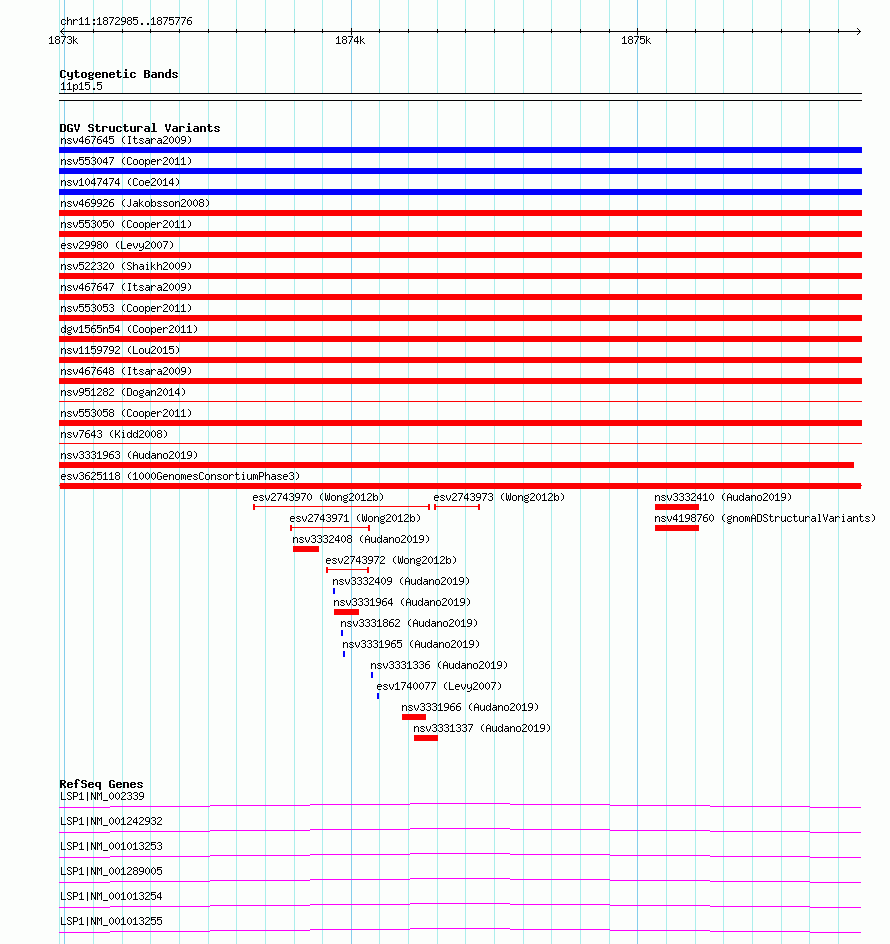Select nsv7643 (Kidd2008) label
The image size is (890, 944).
tap(114, 435)
